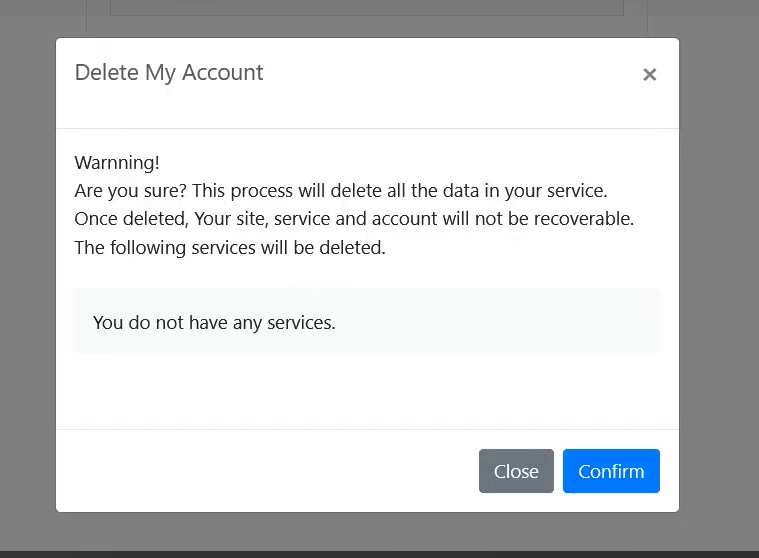Click empty space in the dialog footer
Image resolution: width=759 pixels, height=558 pixels.
(x=260, y=471)
